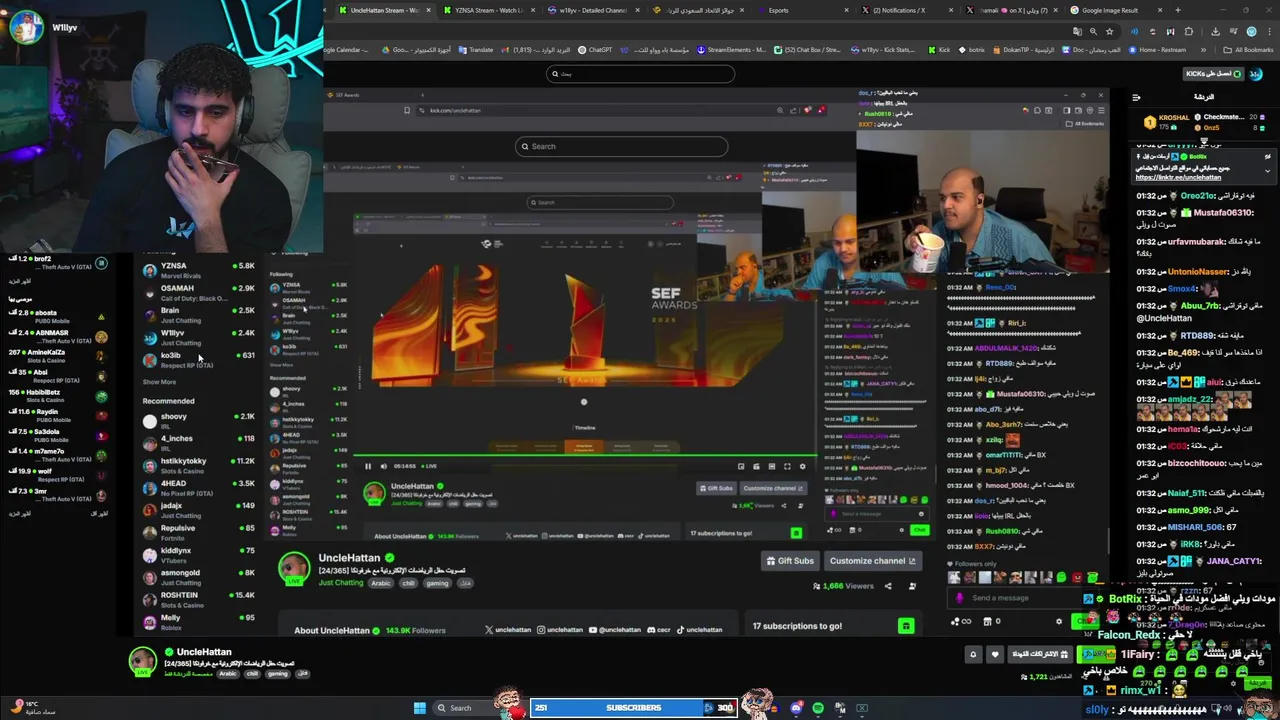Open ROSHTEIN in Recommended list
Image resolution: width=1280 pixels, height=720 pixels.
[x=198, y=598]
